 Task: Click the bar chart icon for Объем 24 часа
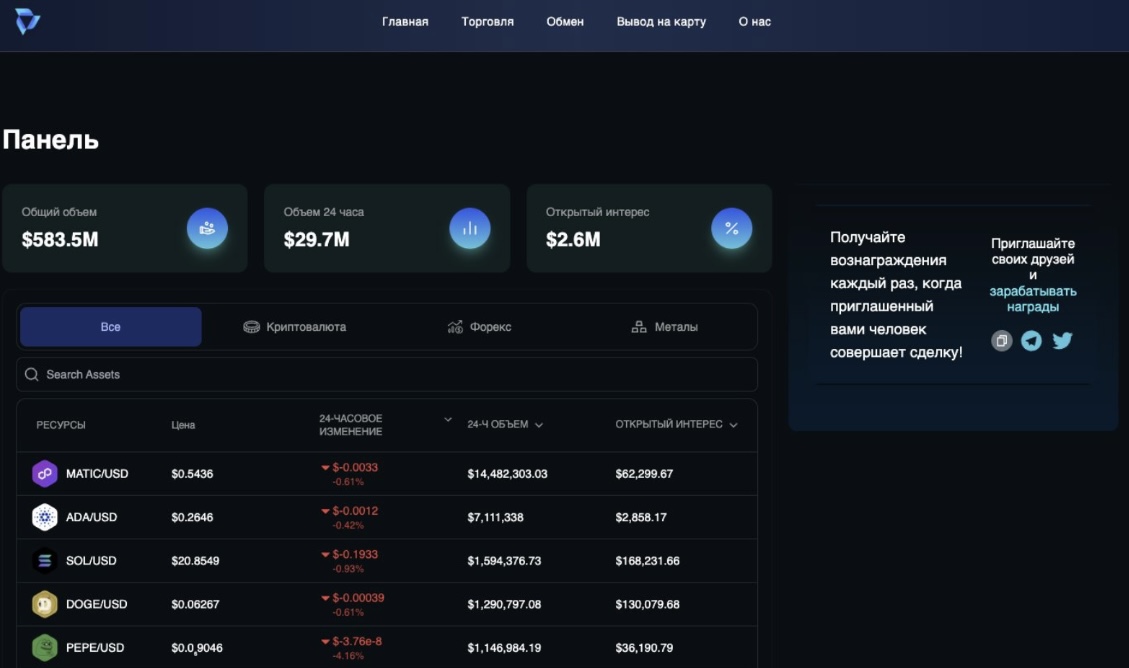469,229
